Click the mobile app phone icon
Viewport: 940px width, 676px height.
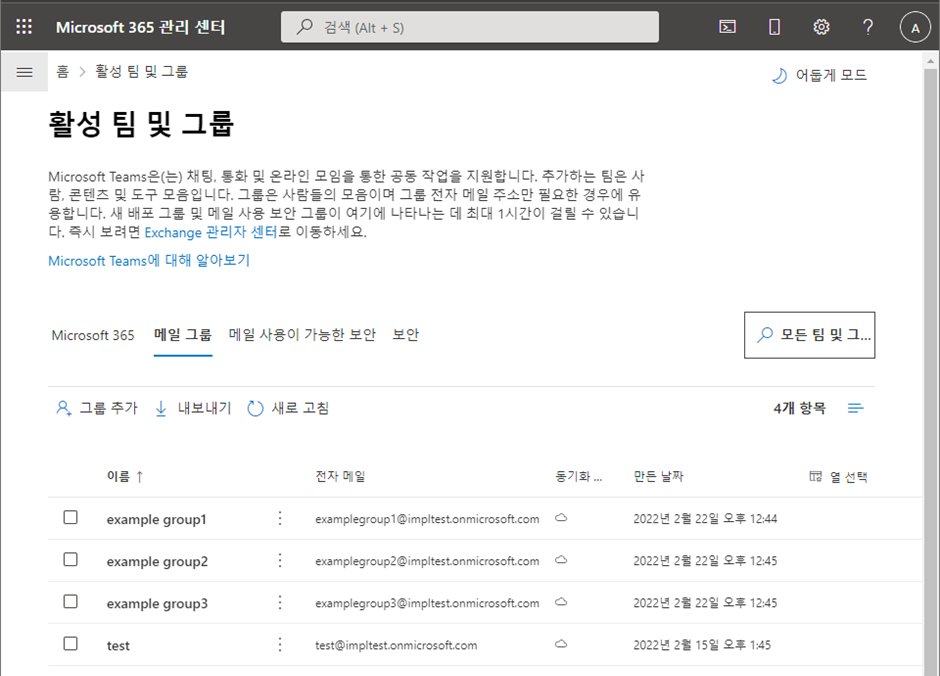tap(774, 27)
